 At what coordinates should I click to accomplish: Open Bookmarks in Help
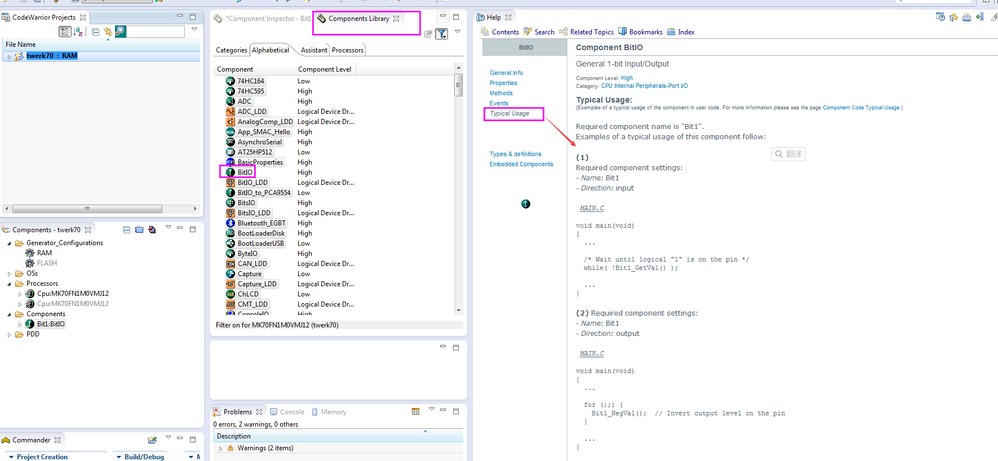[641, 32]
